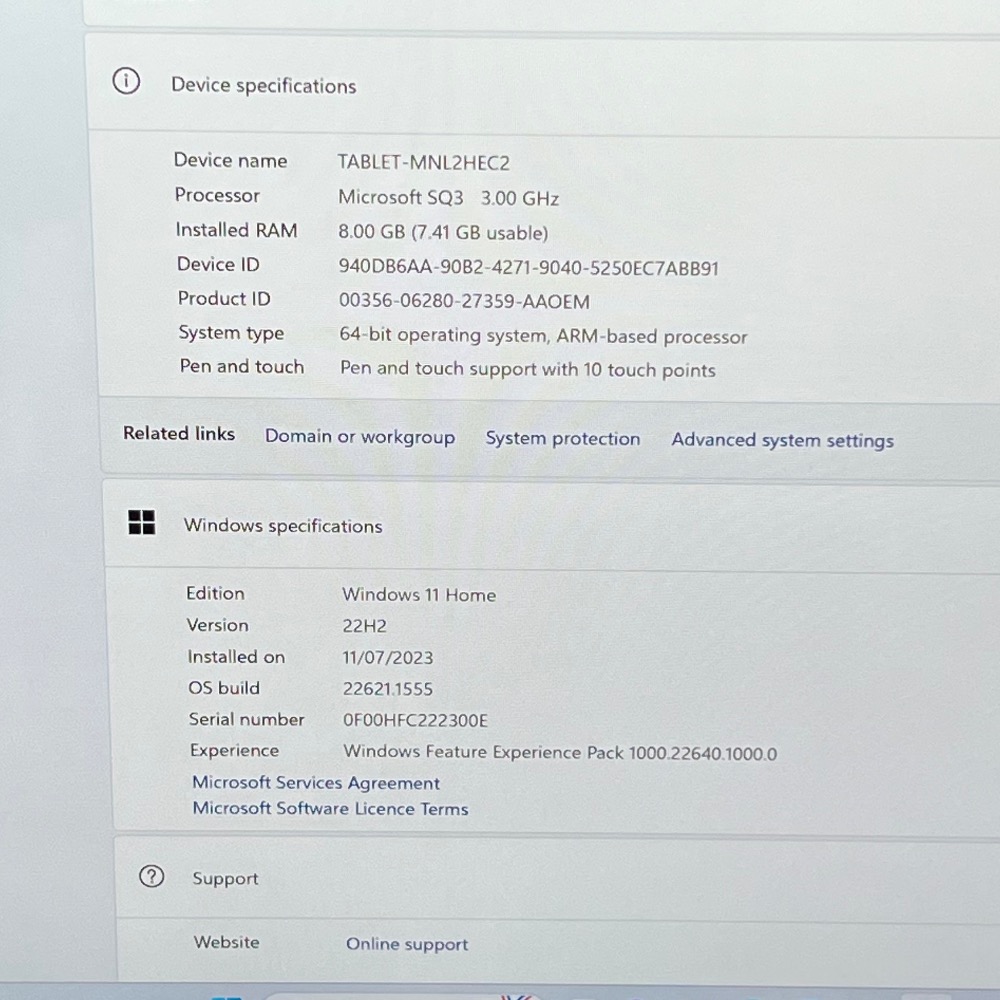This screenshot has height=1000, width=1000.
Task: Select serial number 0F00HFC222300E
Action: click(x=415, y=720)
